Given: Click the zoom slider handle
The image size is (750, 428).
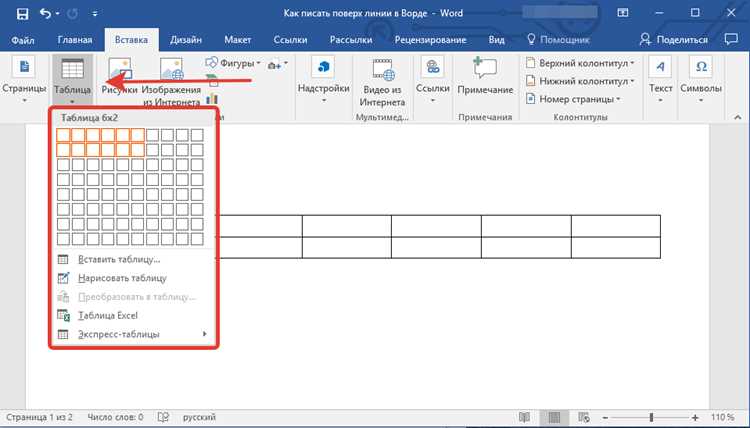Looking at the screenshot, I should [x=651, y=417].
